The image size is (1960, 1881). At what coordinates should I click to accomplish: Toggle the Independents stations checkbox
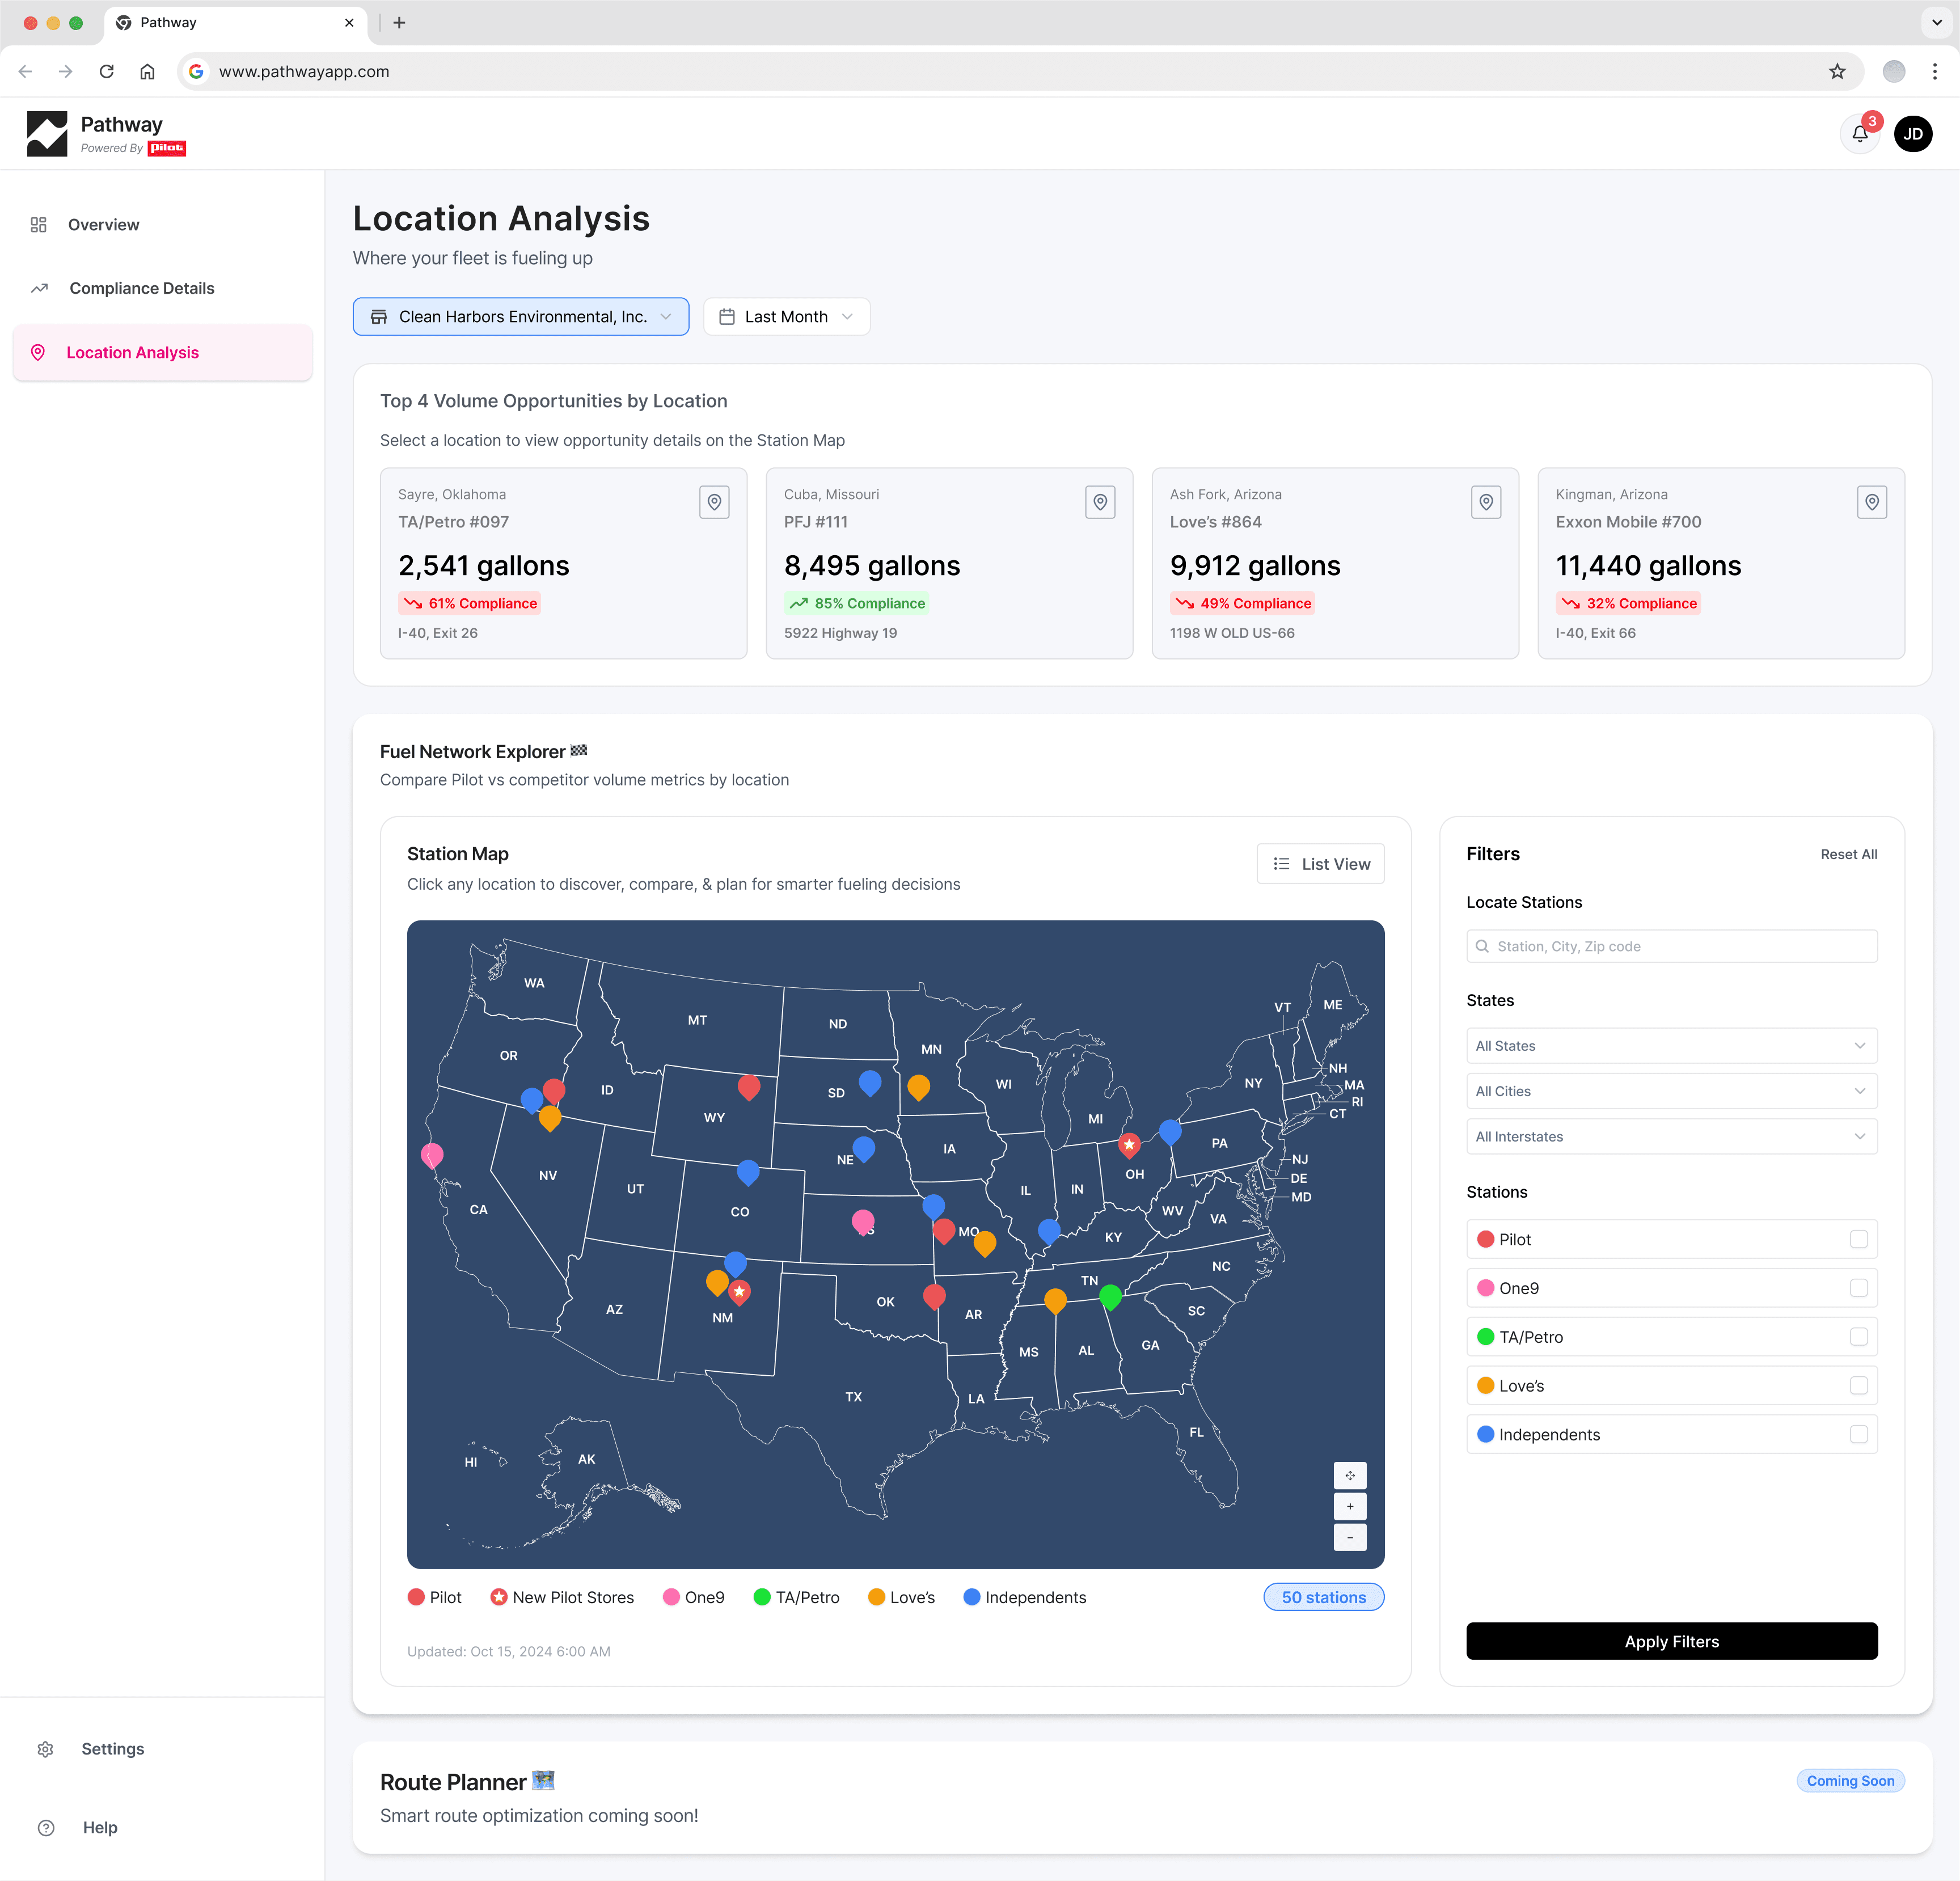tap(1858, 1434)
